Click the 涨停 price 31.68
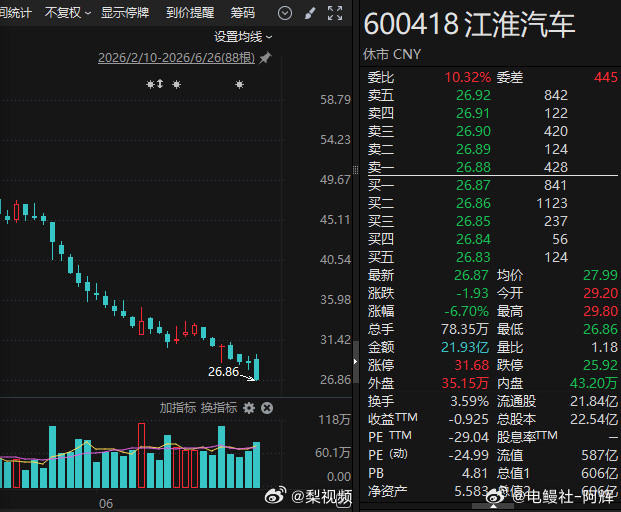The height and width of the screenshot is (512, 621). (x=472, y=365)
